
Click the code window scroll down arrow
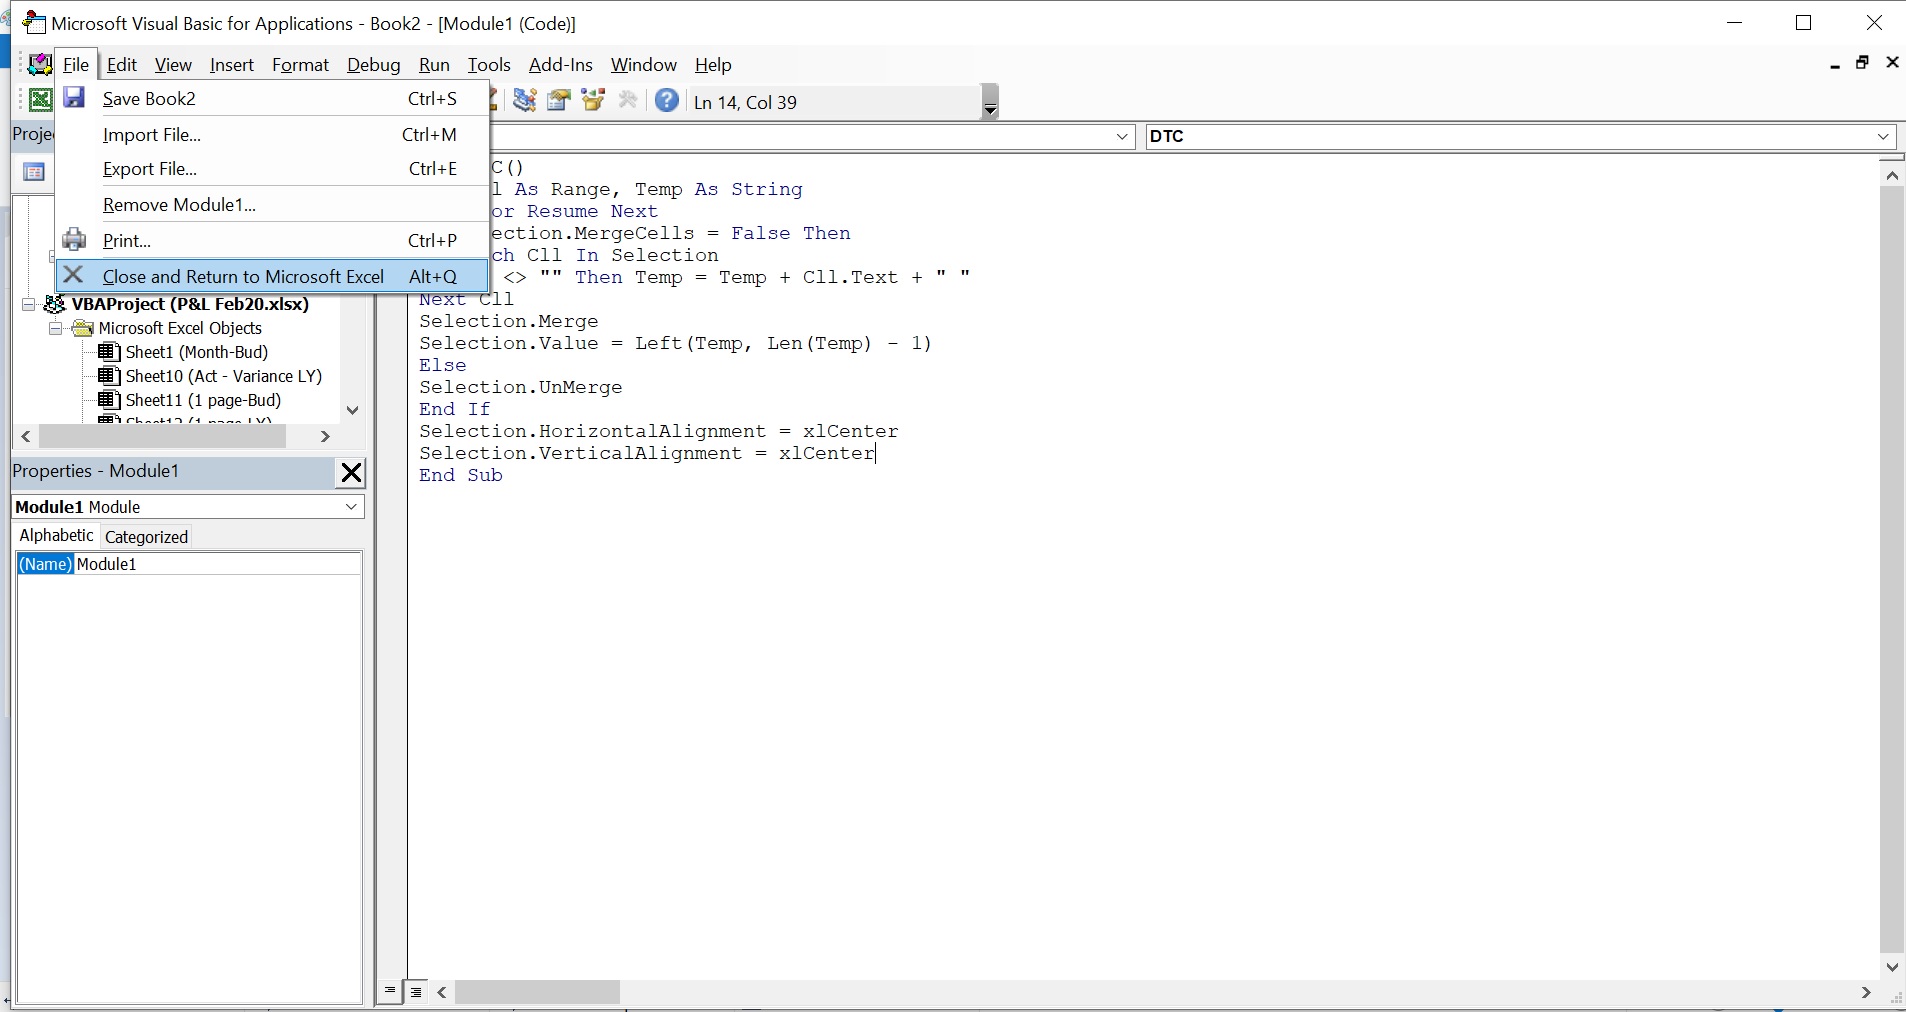click(1892, 967)
